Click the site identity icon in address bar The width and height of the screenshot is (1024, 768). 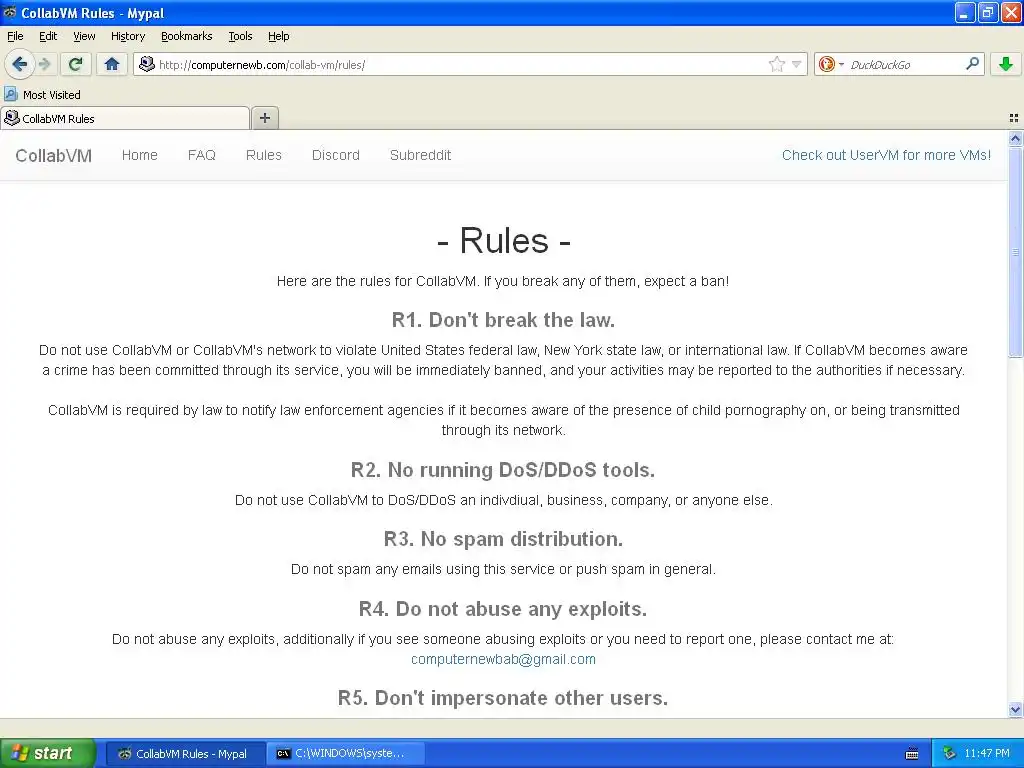147,64
